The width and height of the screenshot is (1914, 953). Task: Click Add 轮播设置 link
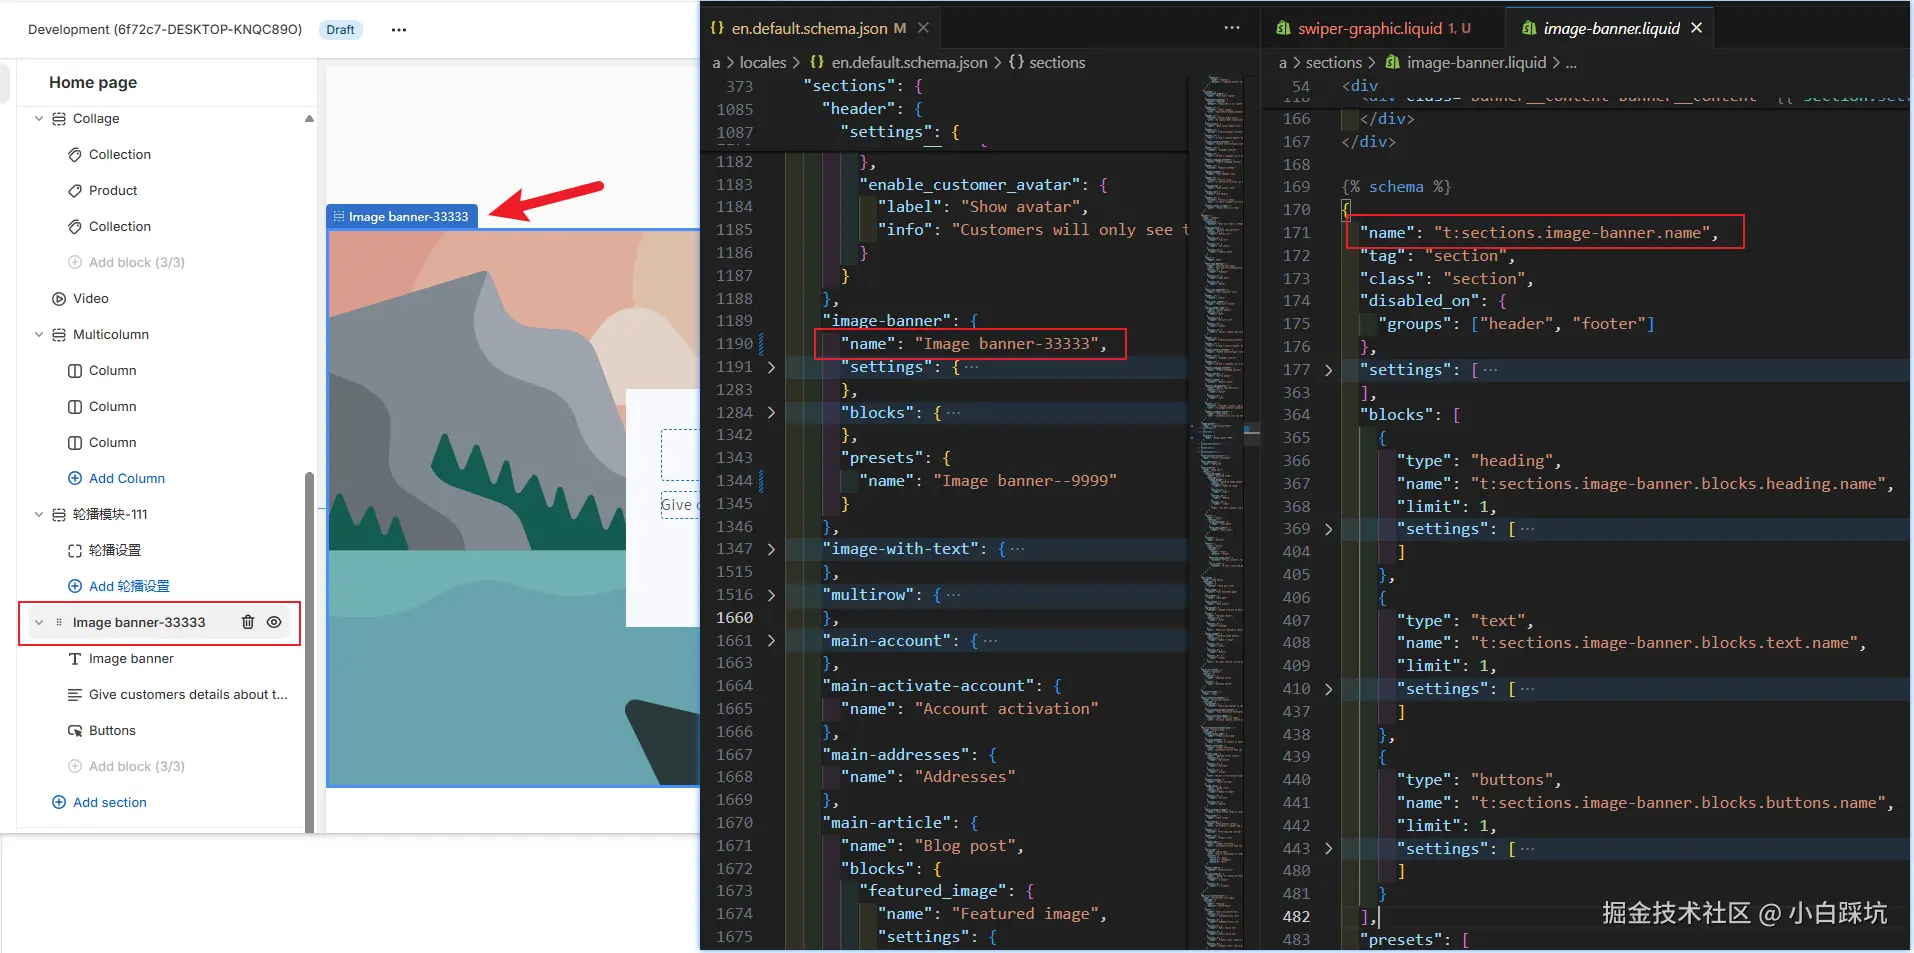tap(118, 586)
